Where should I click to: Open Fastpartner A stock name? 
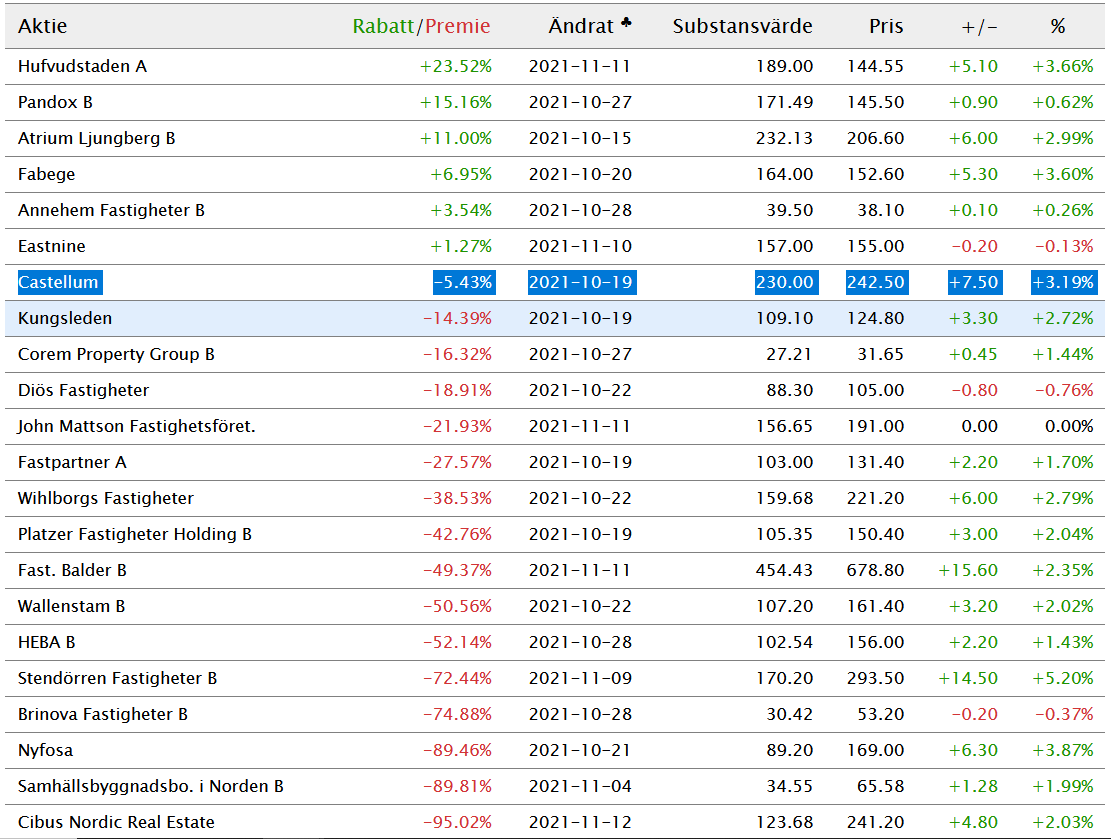click(x=72, y=463)
